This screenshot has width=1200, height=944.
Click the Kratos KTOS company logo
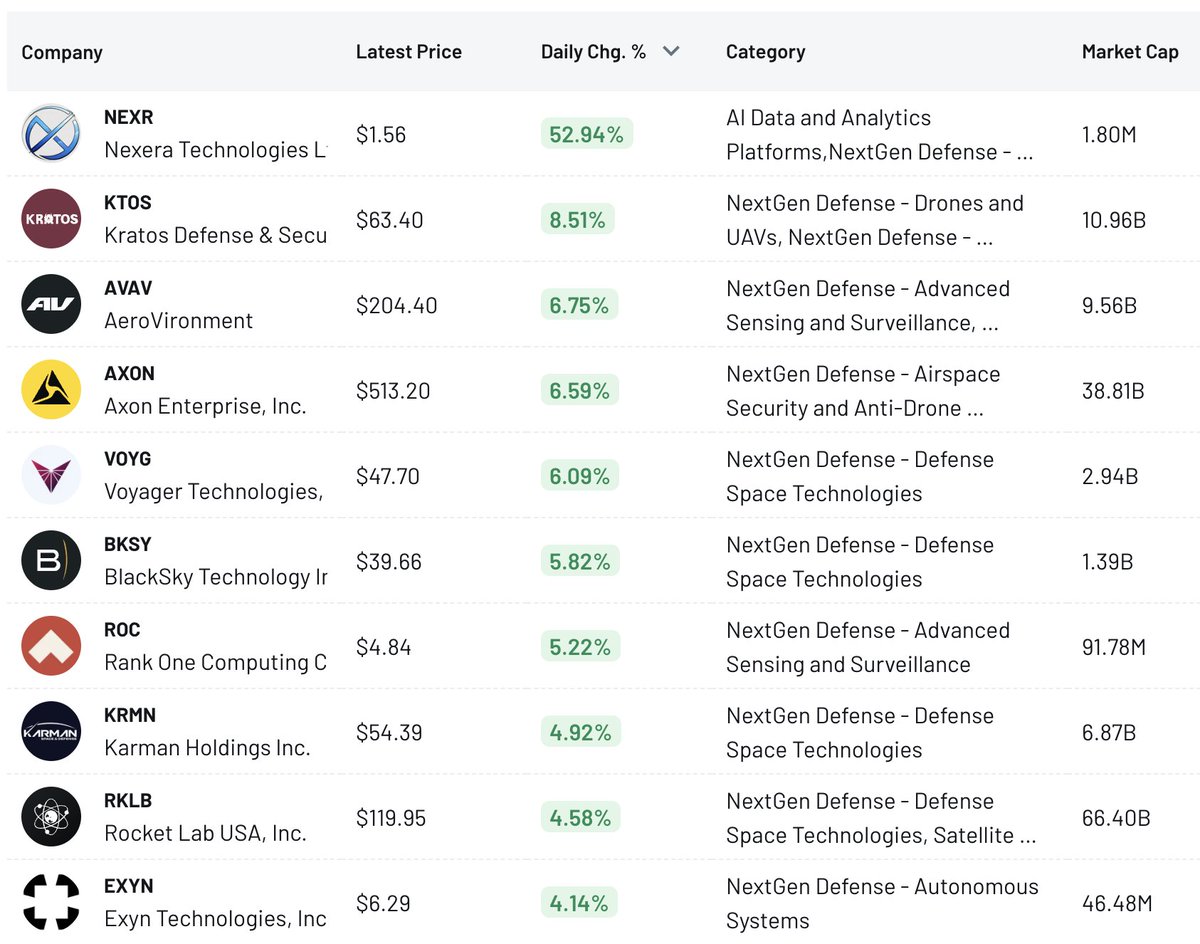(51, 219)
